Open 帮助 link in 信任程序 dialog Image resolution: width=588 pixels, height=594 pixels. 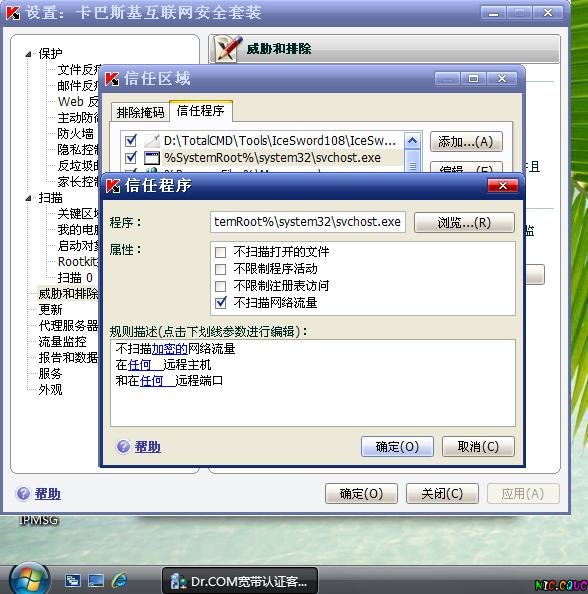point(148,447)
